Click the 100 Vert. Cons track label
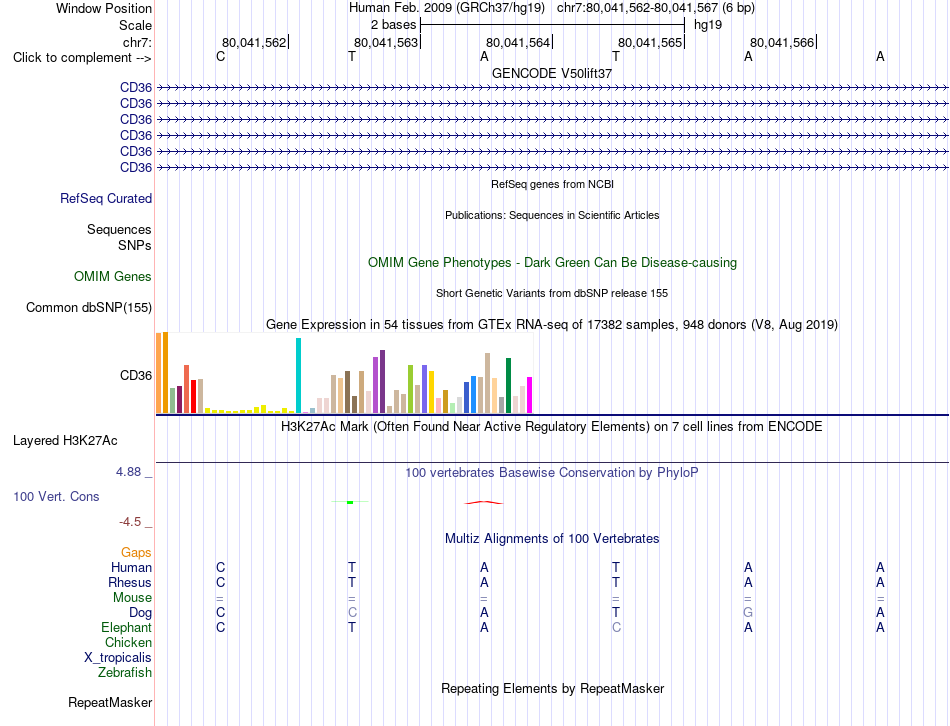 pyautogui.click(x=56, y=496)
